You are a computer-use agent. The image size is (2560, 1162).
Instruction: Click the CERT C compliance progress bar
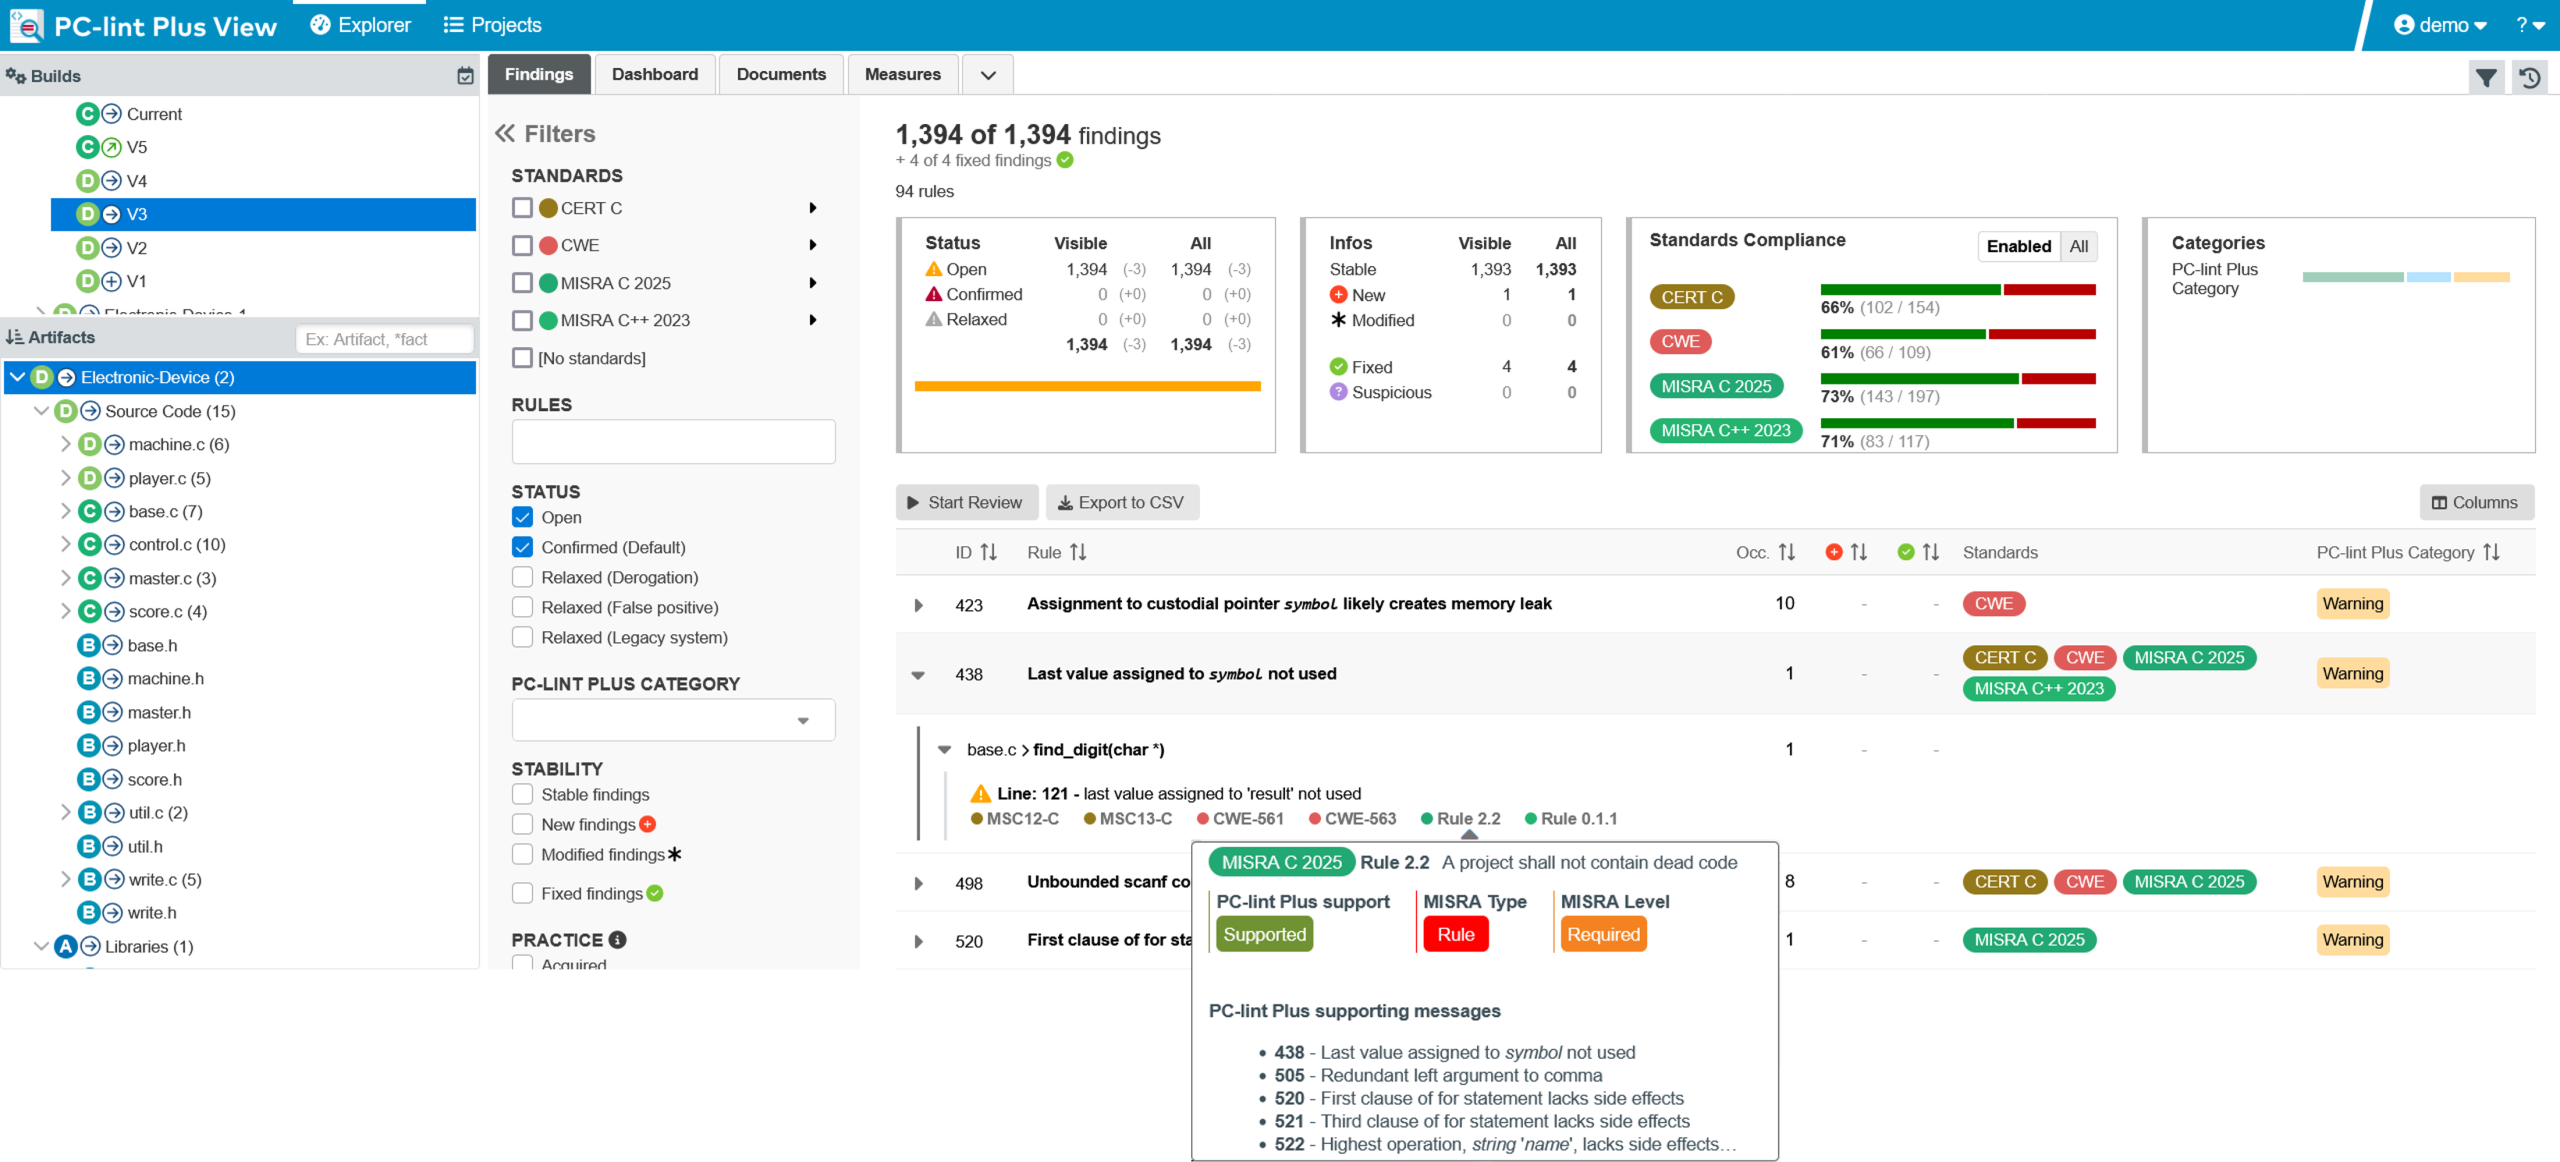pos(1957,290)
